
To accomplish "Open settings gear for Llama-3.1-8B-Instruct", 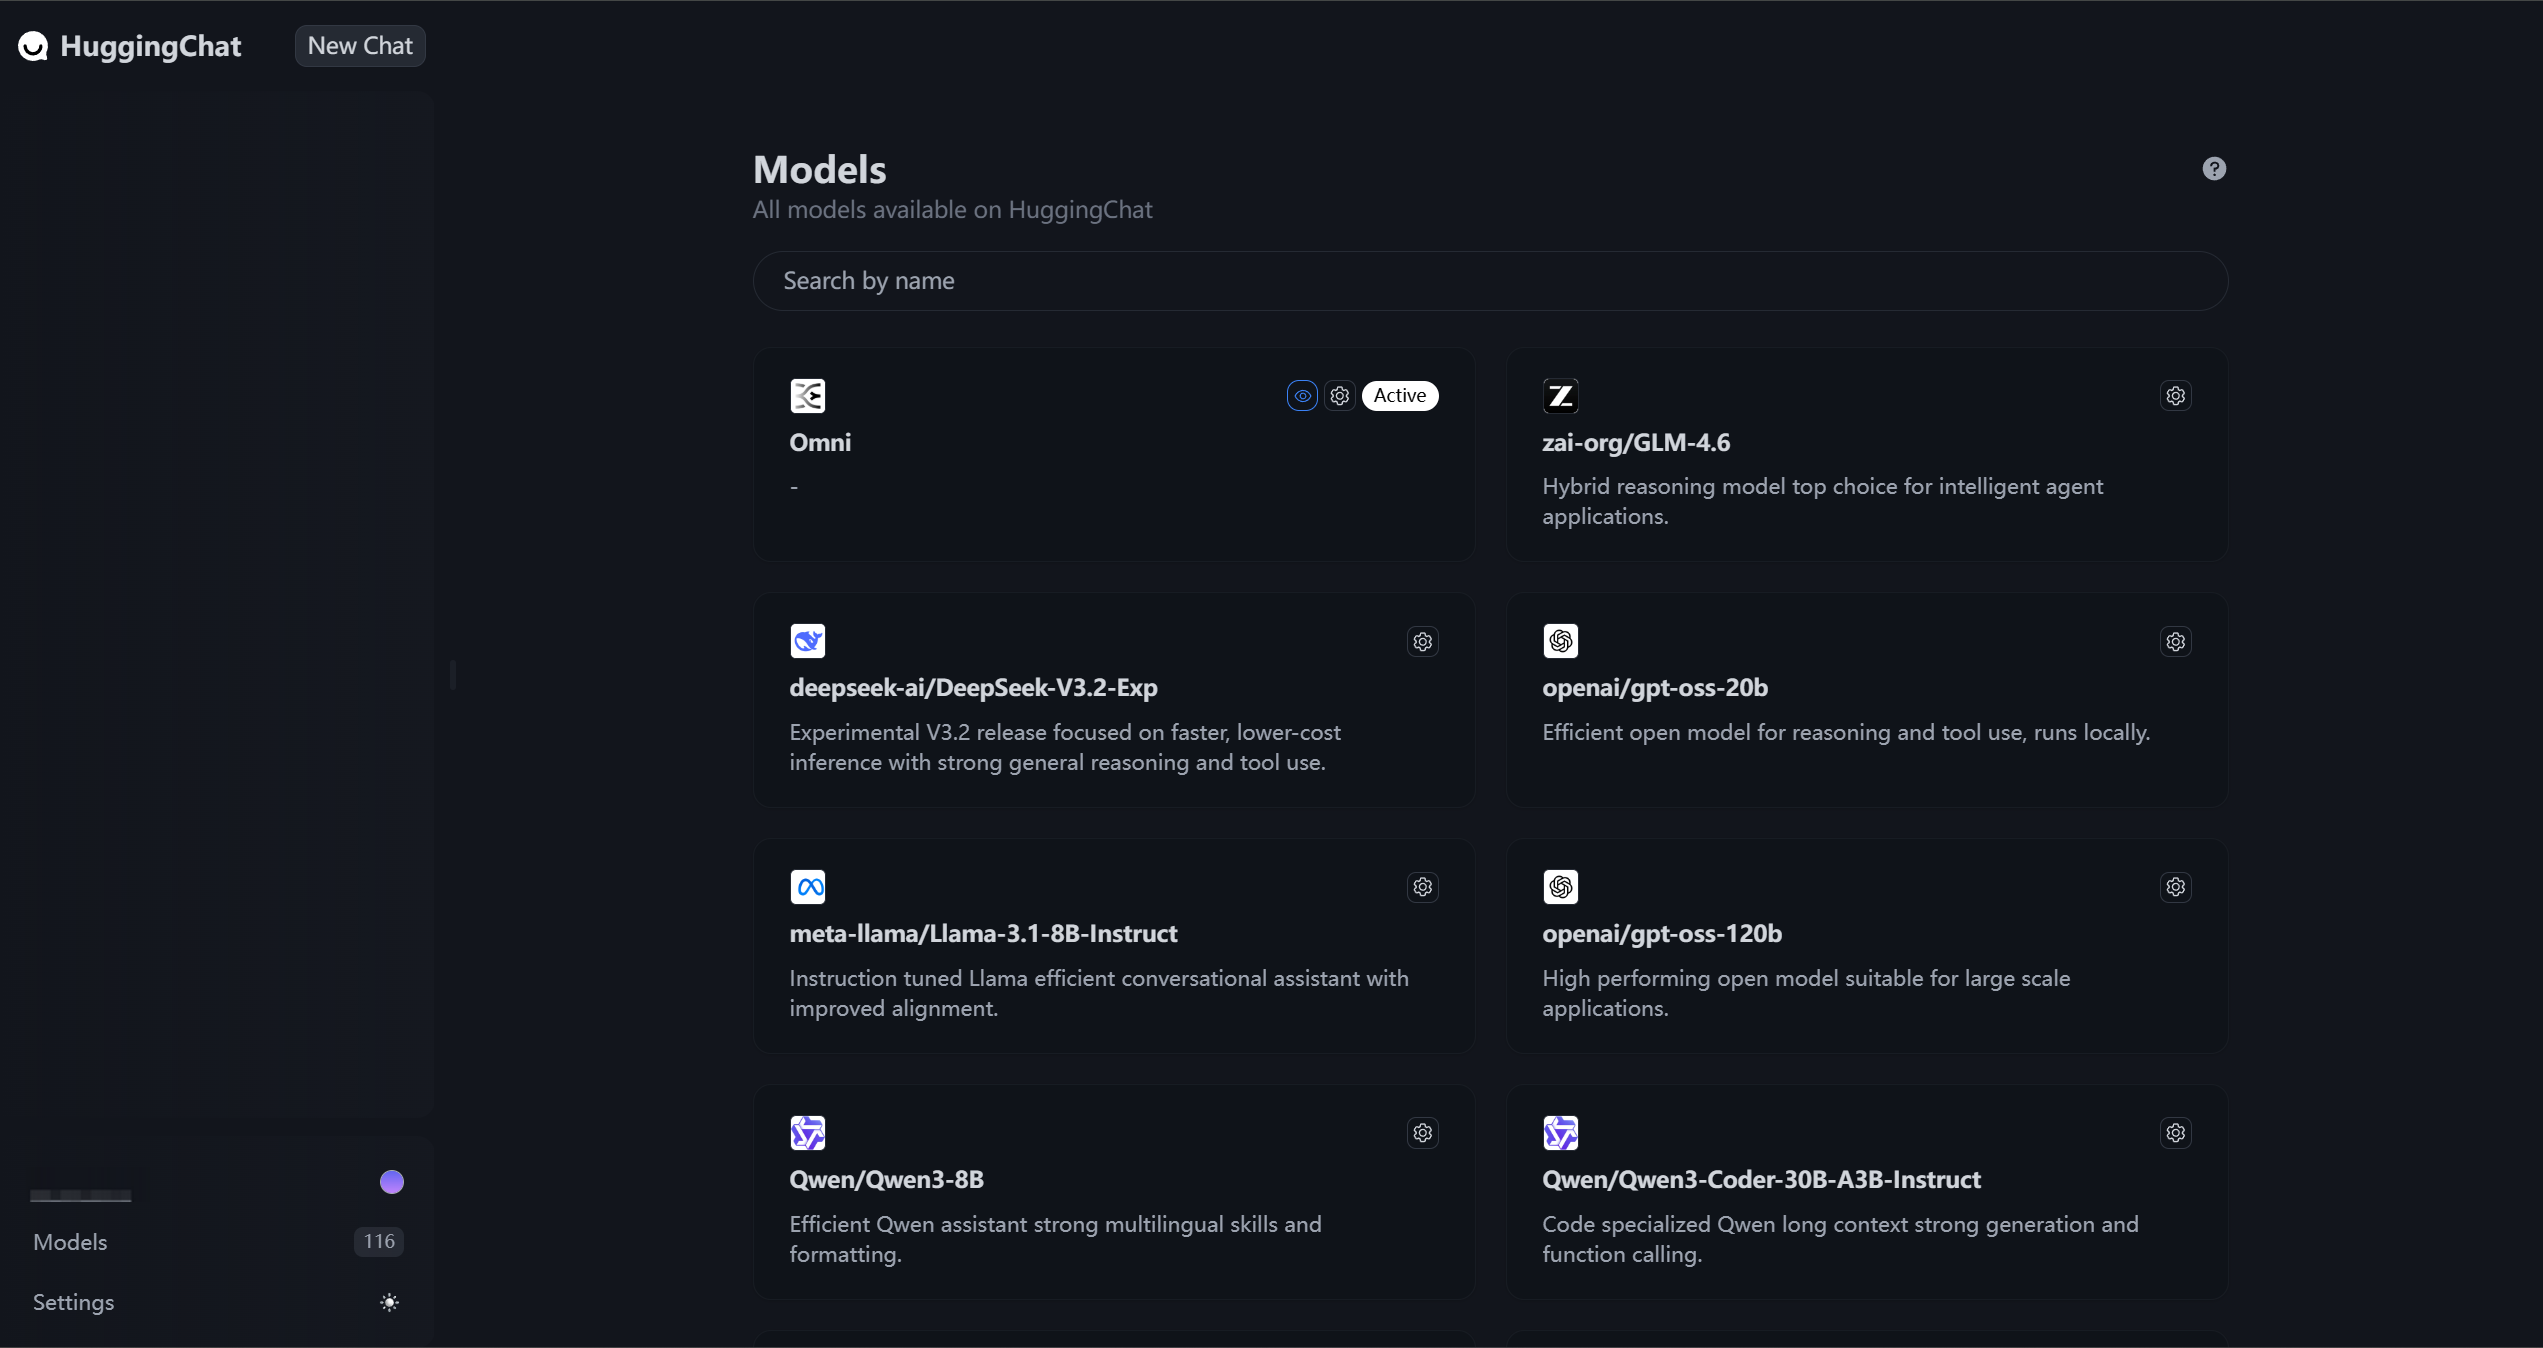I will pos(1423,887).
